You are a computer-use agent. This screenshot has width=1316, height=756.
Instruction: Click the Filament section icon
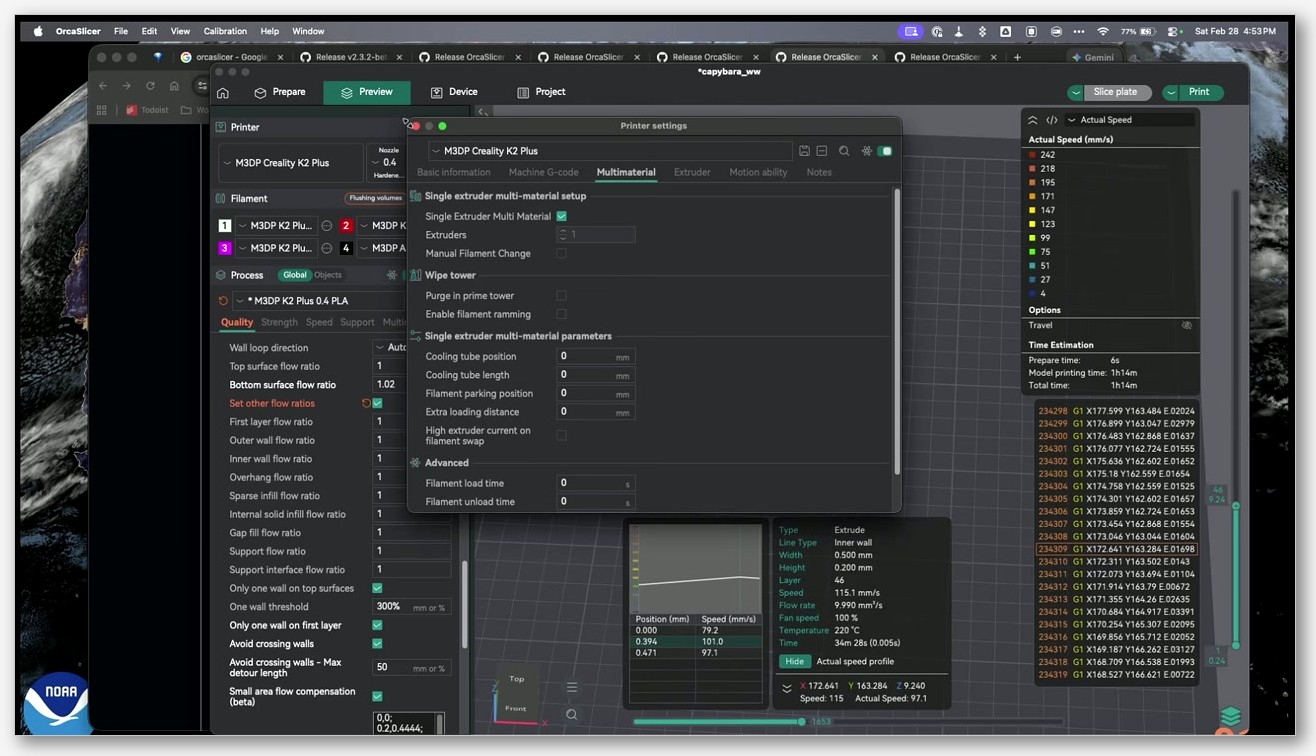point(221,199)
